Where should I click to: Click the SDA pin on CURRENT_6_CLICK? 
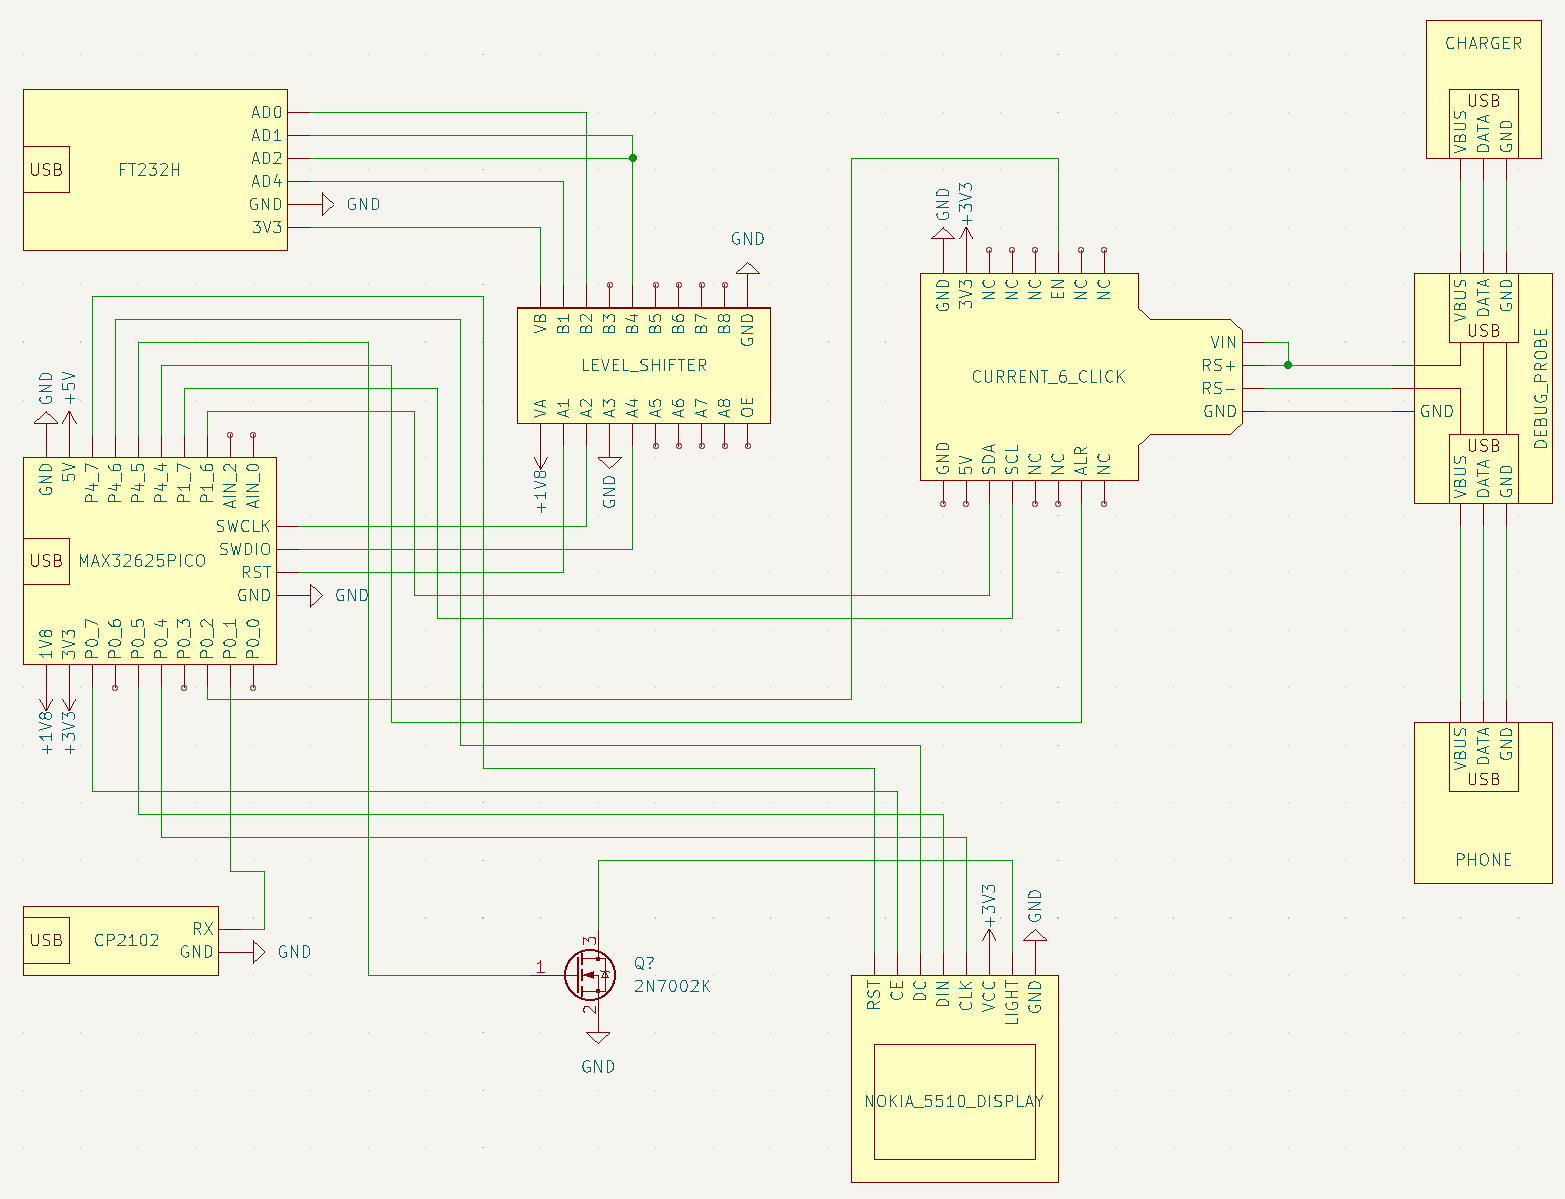(x=989, y=460)
